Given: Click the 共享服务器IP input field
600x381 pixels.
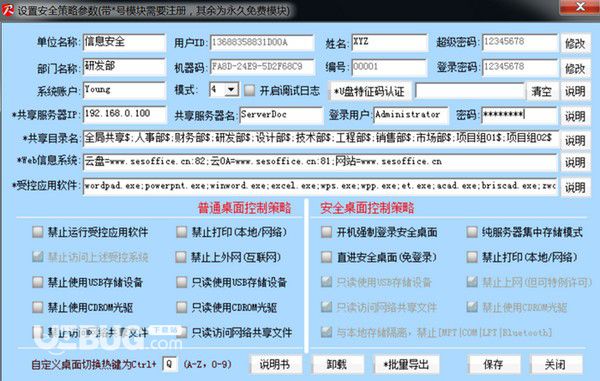Looking at the screenshot, I should [124, 114].
